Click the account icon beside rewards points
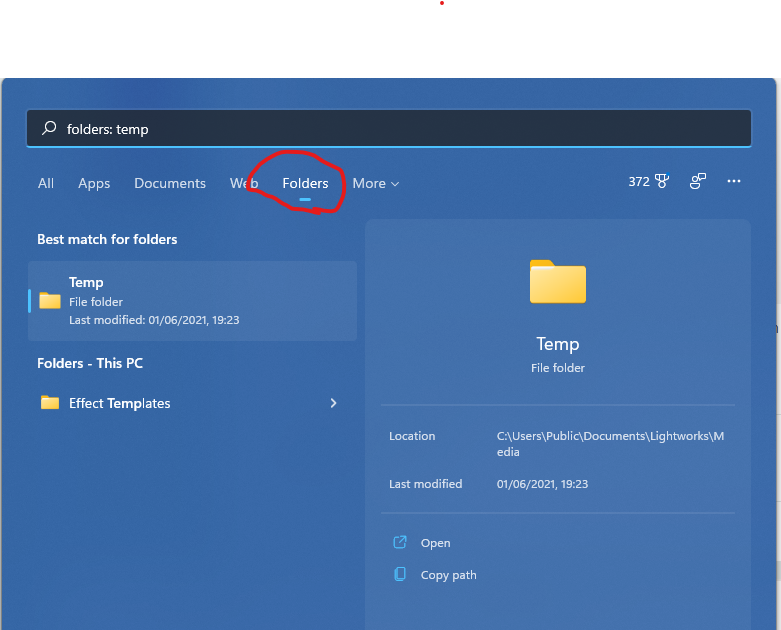This screenshot has width=781, height=630. [698, 182]
